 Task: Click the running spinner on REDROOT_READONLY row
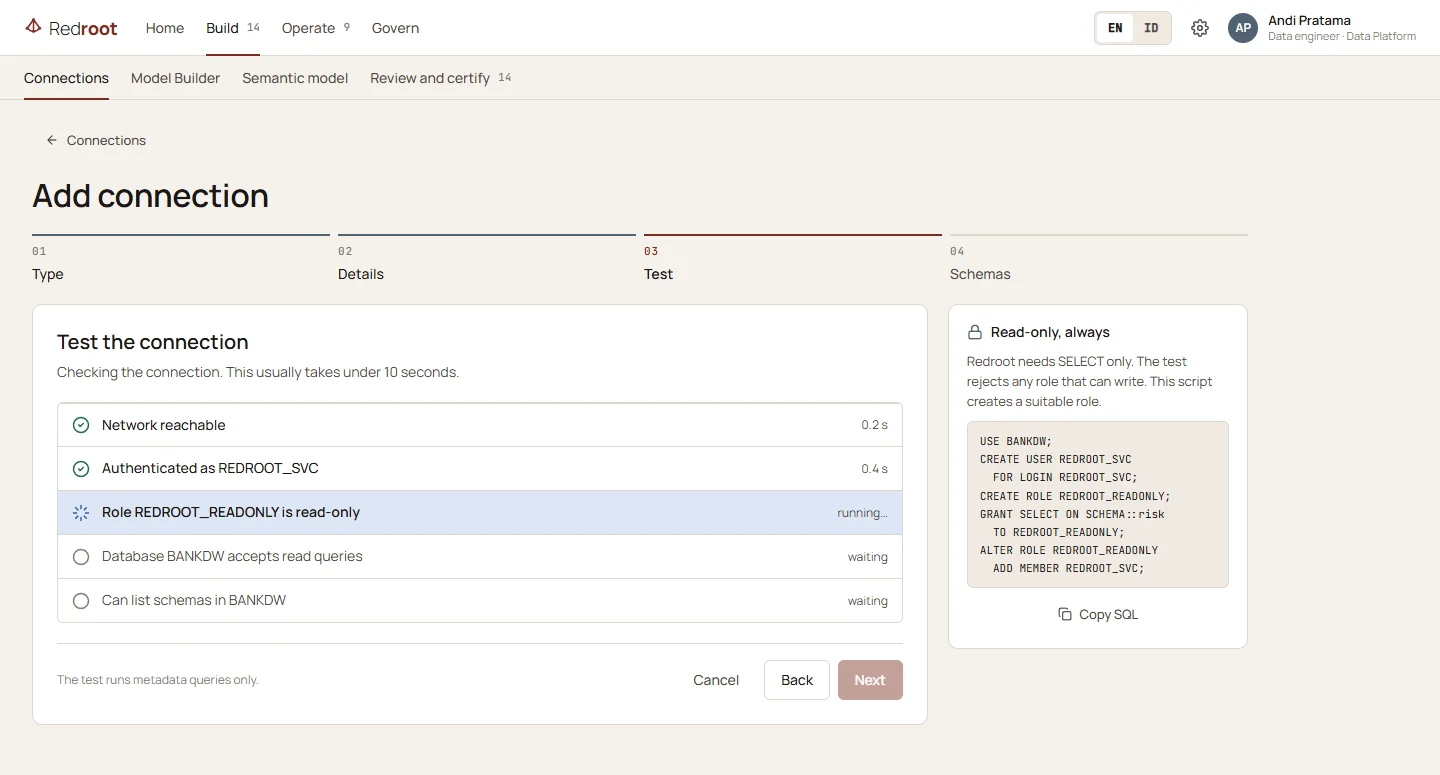[x=81, y=512]
